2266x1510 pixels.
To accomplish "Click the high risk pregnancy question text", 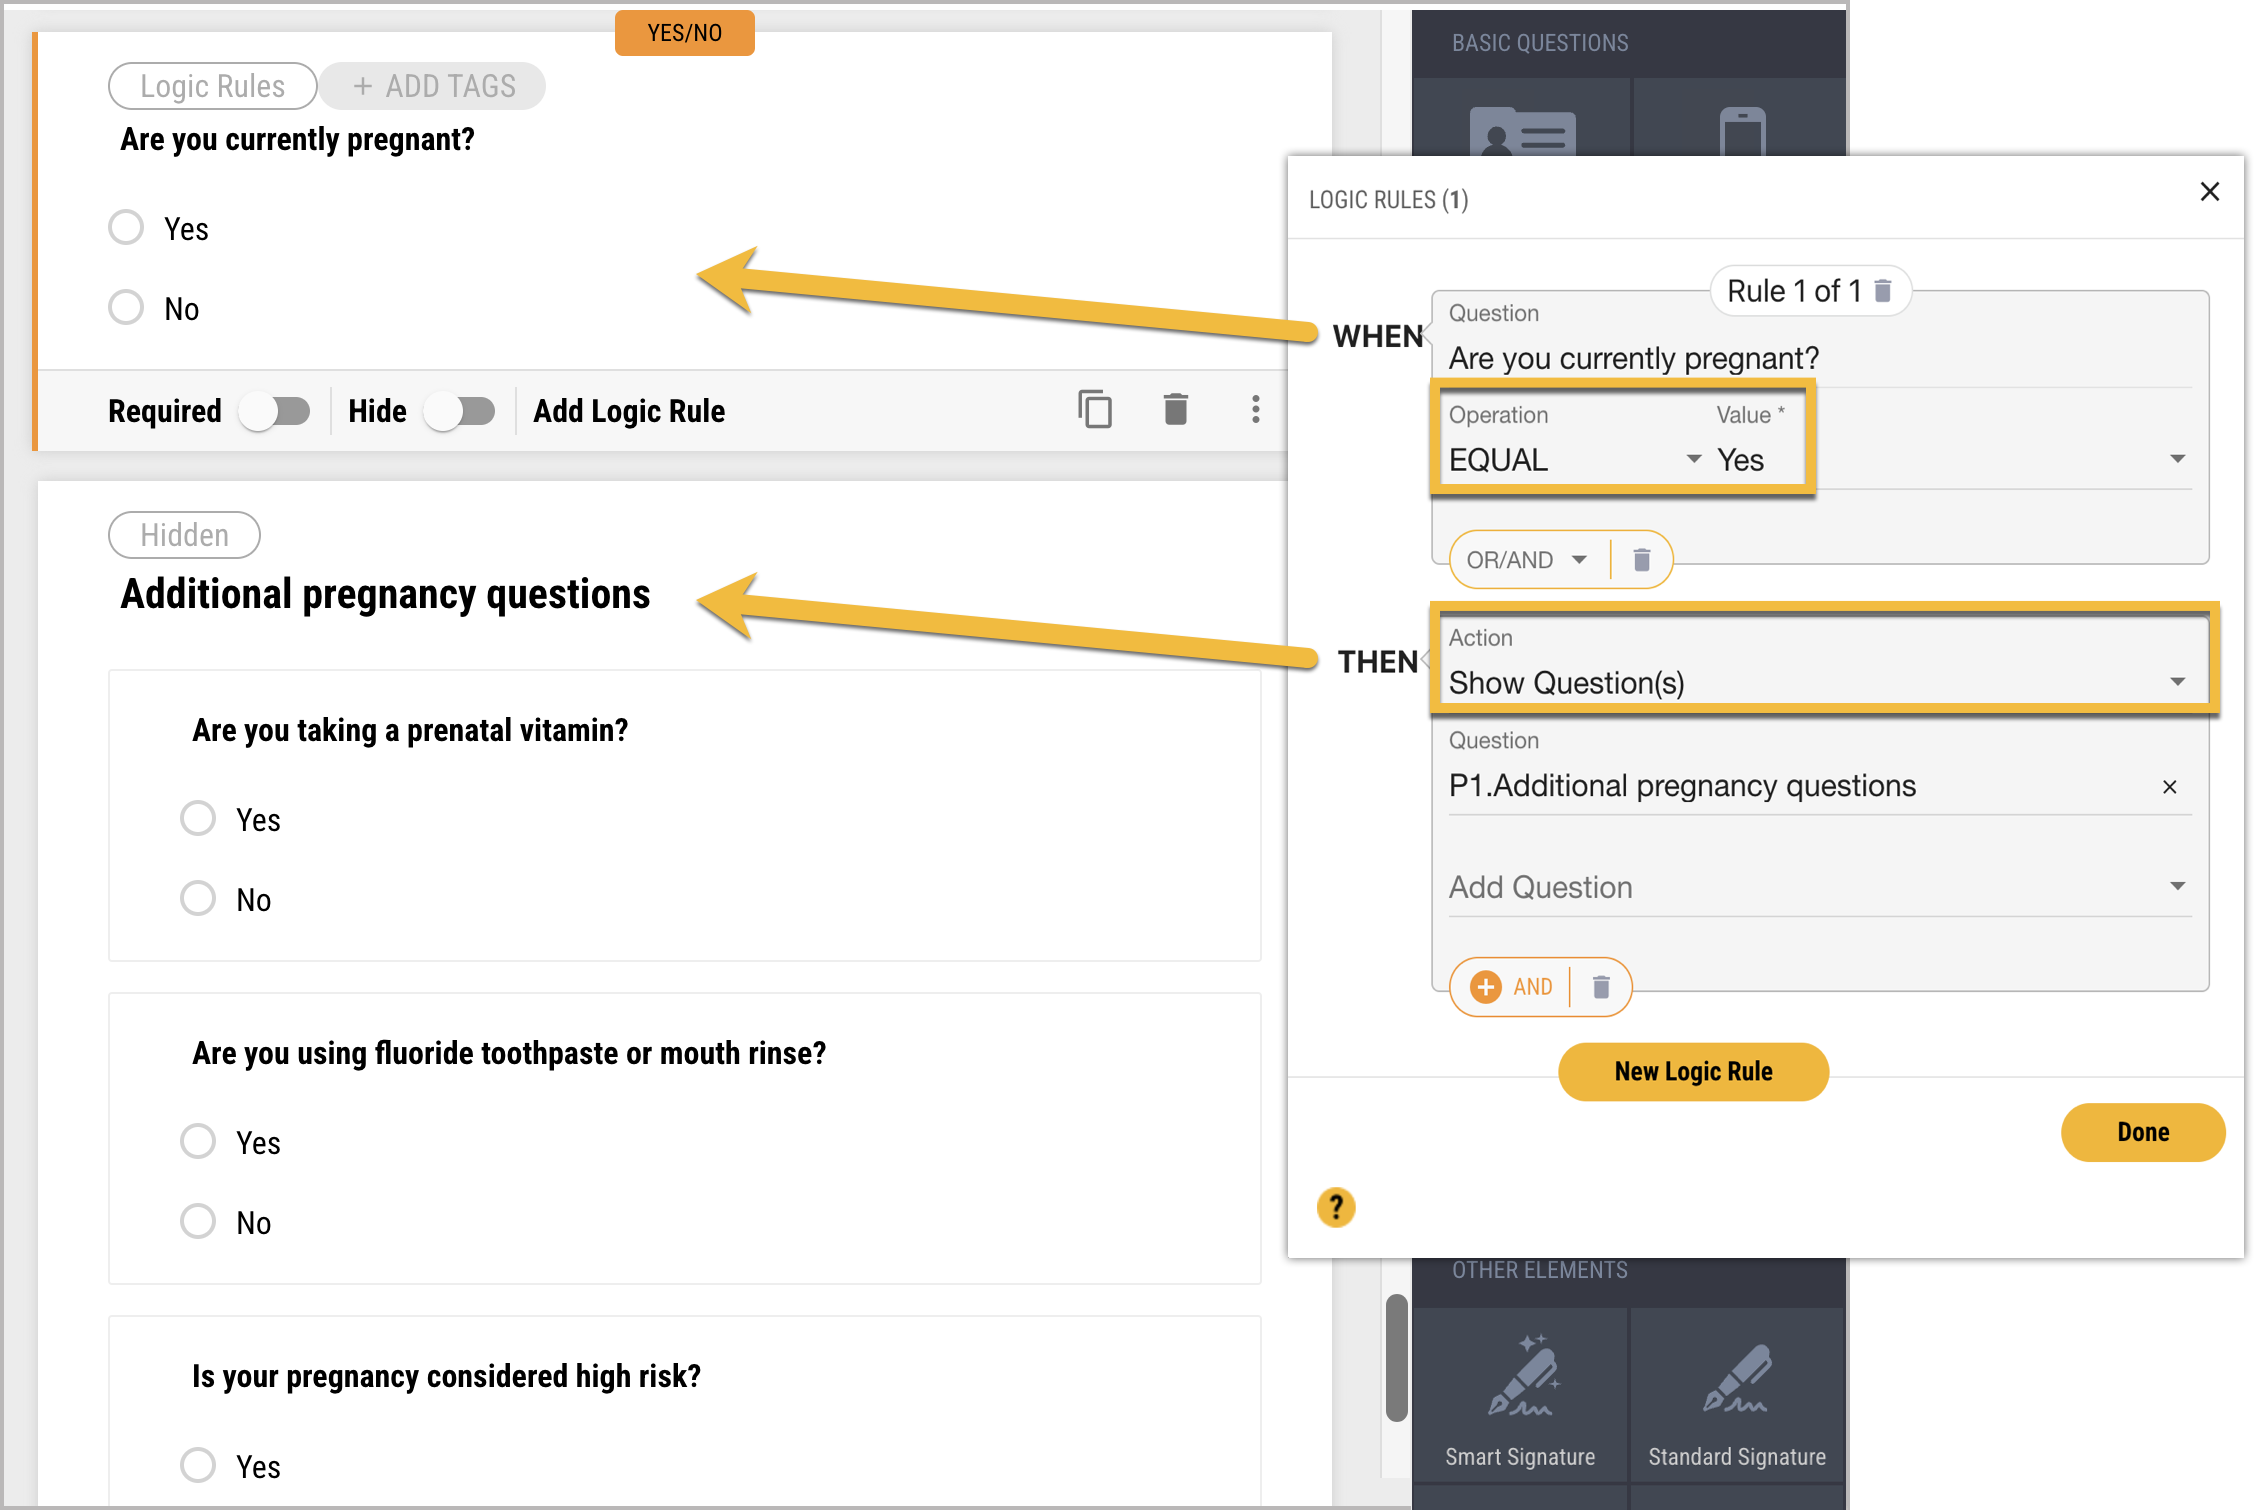I will [x=446, y=1377].
